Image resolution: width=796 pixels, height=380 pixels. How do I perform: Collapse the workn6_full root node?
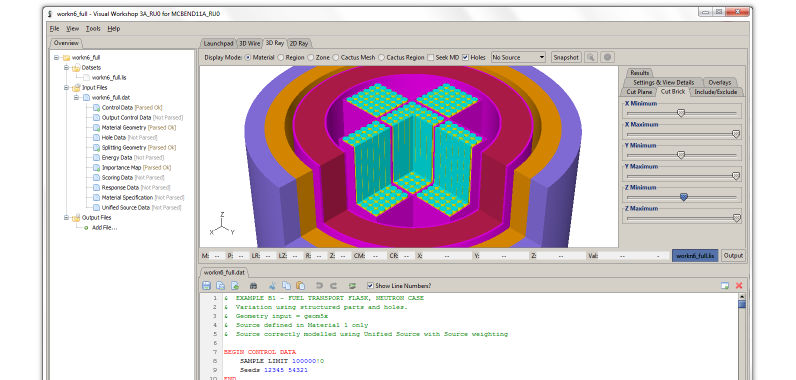(x=56, y=58)
